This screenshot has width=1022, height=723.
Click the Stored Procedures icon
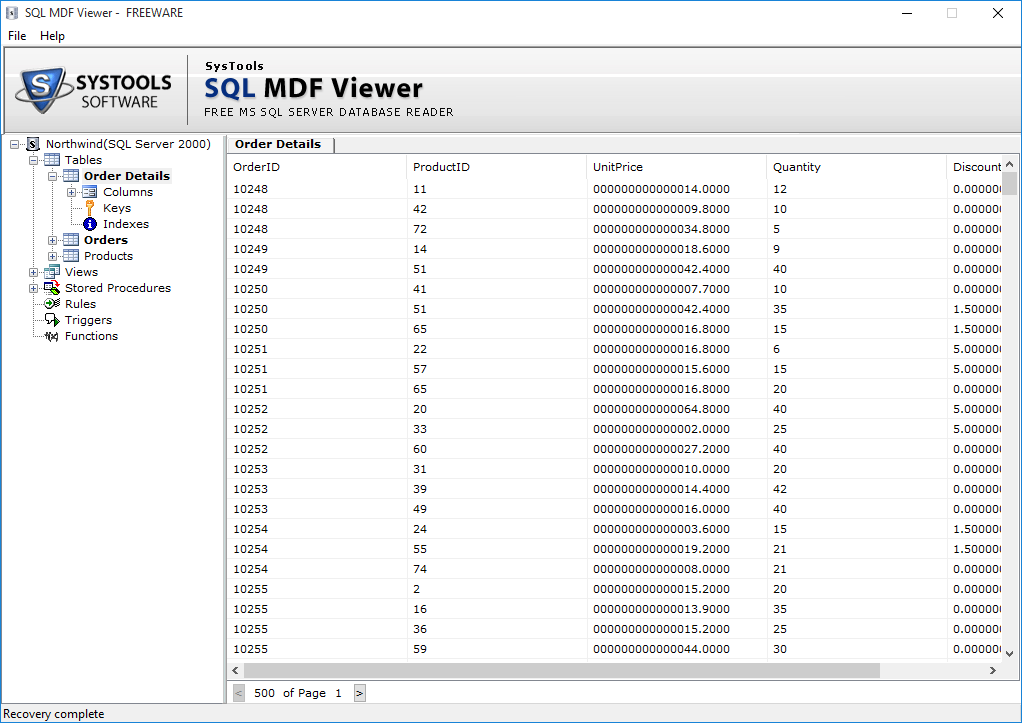[51, 288]
